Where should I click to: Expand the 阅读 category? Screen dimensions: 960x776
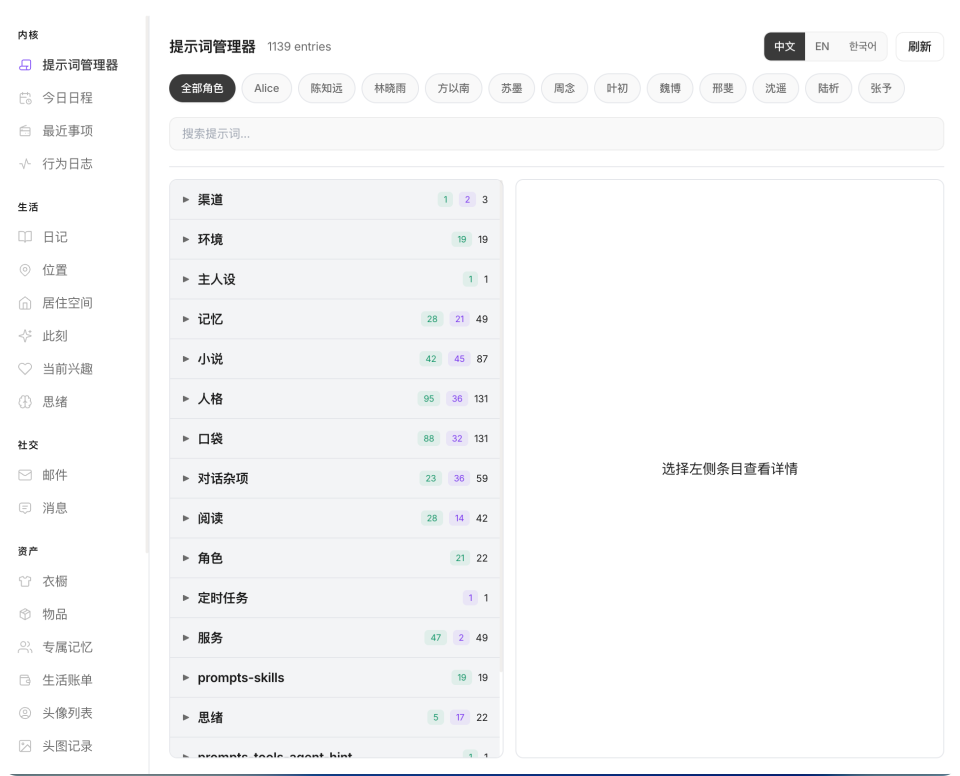point(335,518)
